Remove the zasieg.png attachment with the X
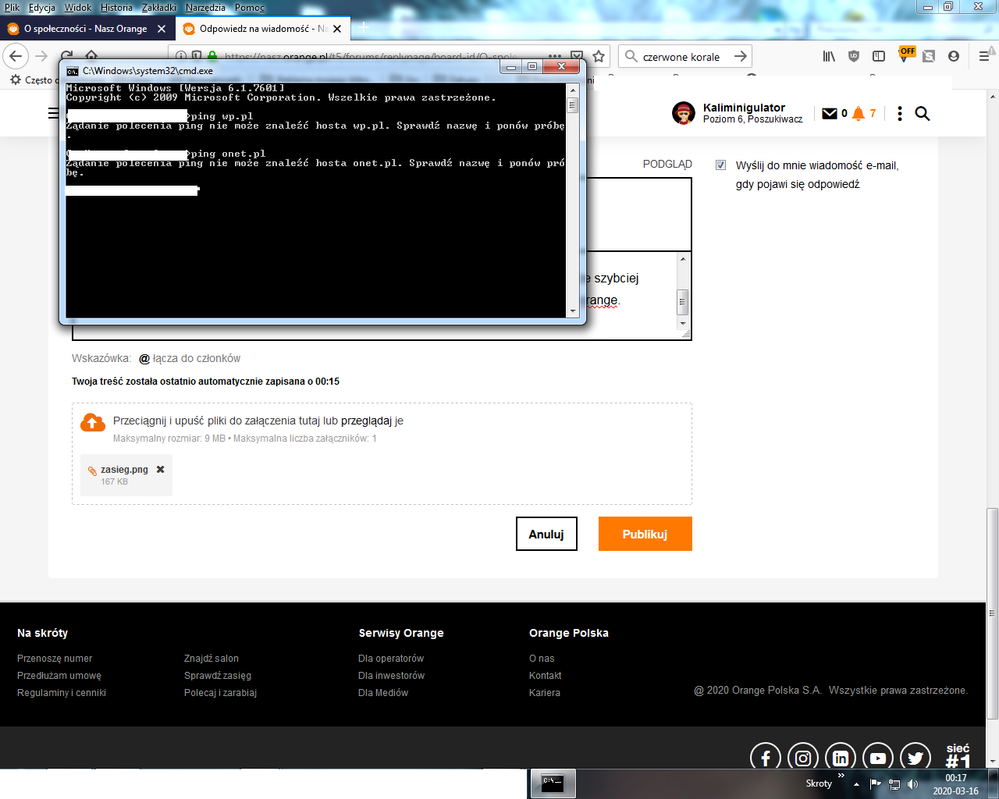The width and height of the screenshot is (999, 799). 161,469
